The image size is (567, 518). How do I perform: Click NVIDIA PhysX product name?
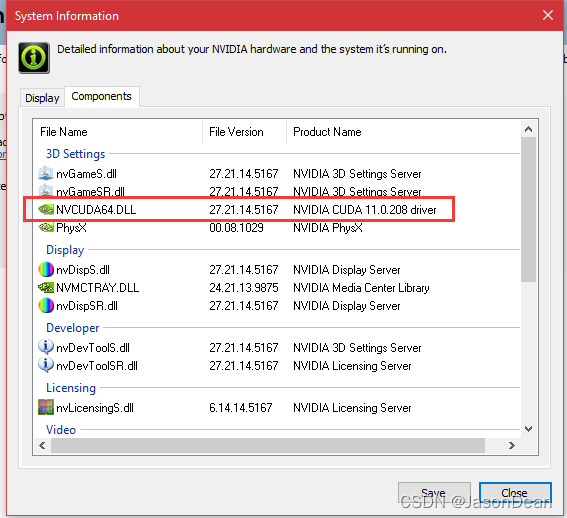[x=328, y=228]
